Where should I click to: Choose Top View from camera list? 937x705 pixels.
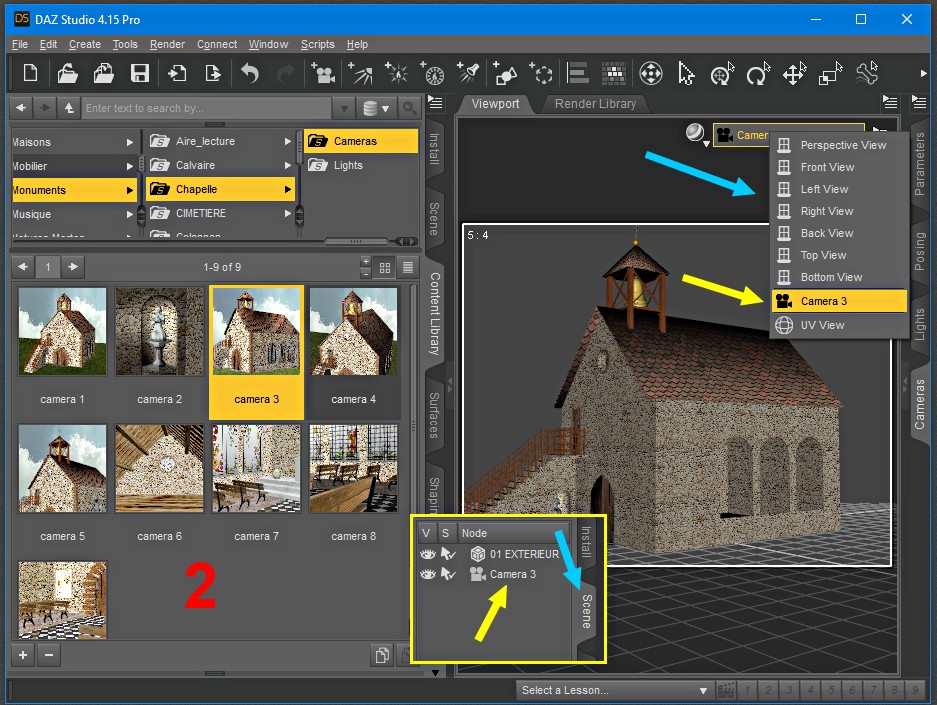pos(840,255)
